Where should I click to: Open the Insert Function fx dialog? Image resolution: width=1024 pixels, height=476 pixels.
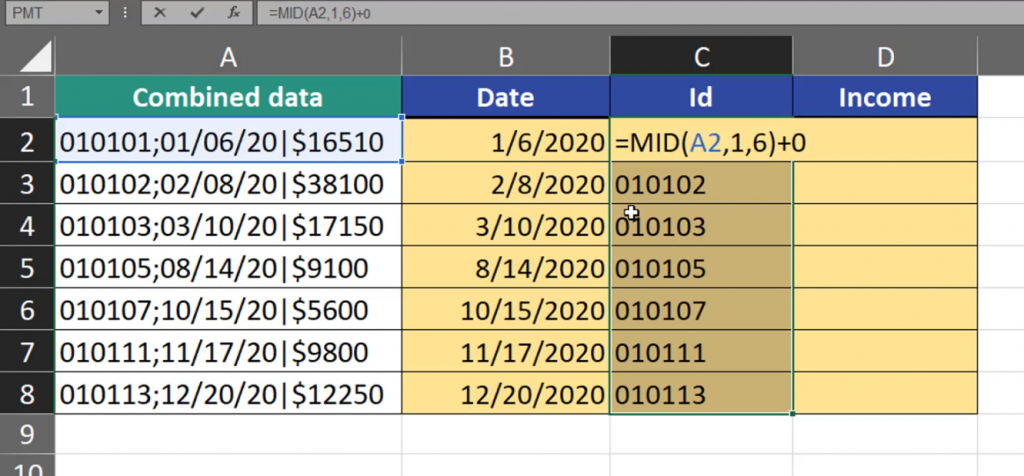[232, 13]
